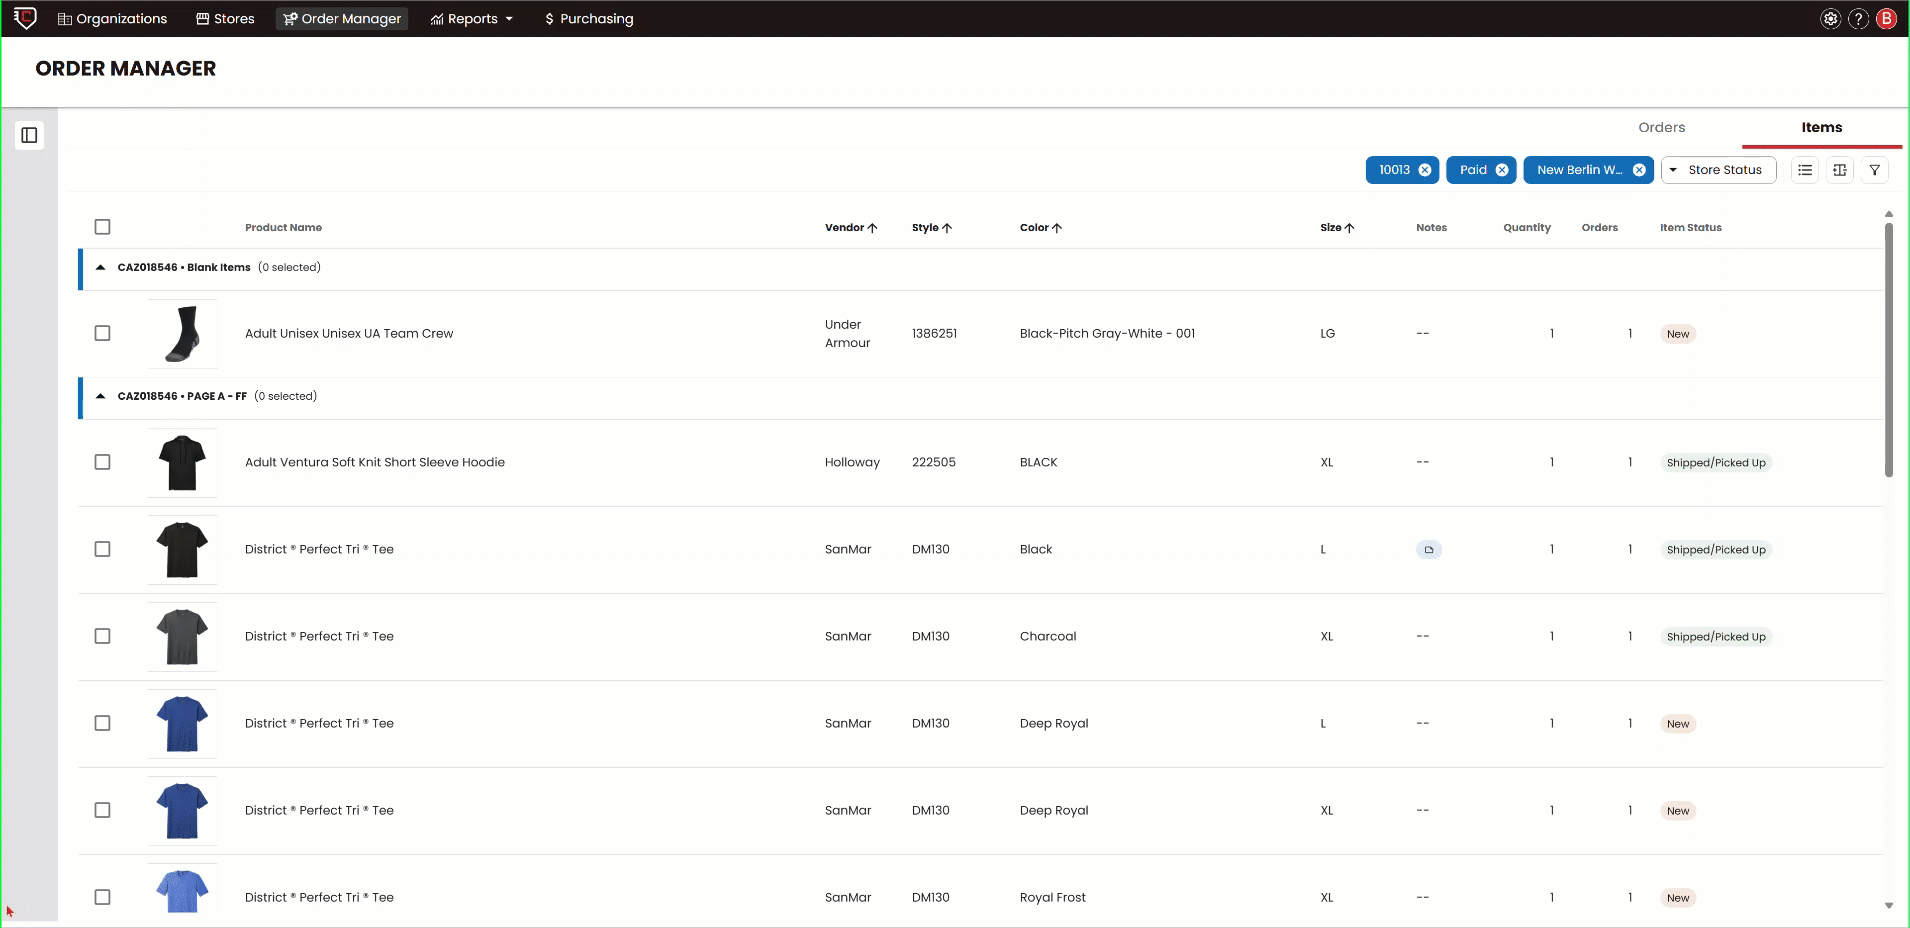This screenshot has width=1910, height=928.
Task: Click the list view icon
Action: (x=1805, y=170)
